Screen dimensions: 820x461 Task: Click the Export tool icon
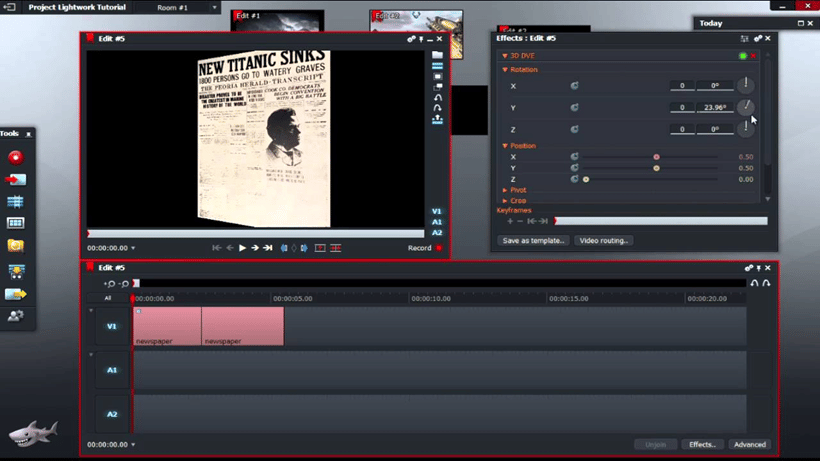tap(15, 294)
